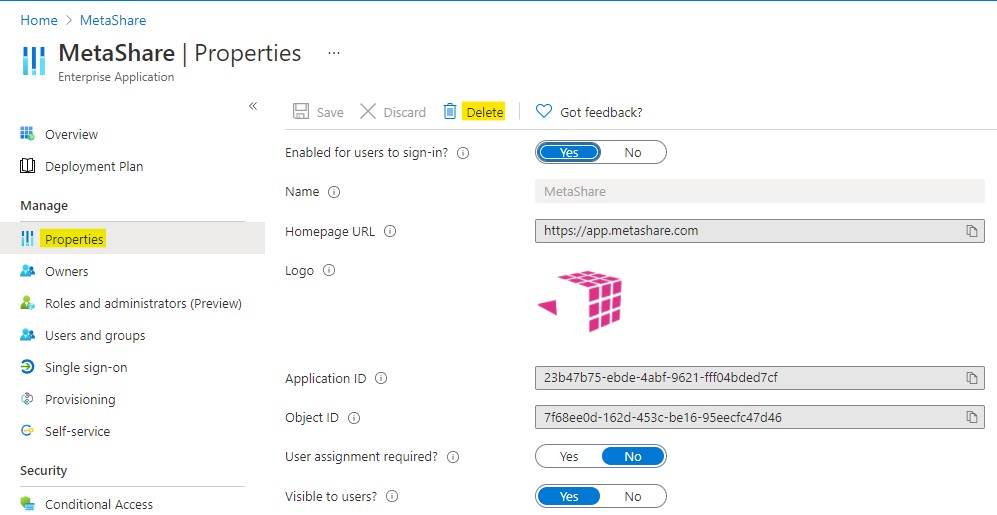This screenshot has height=515, width=997.
Task: Click the Provisioning icon
Action: click(x=27, y=399)
